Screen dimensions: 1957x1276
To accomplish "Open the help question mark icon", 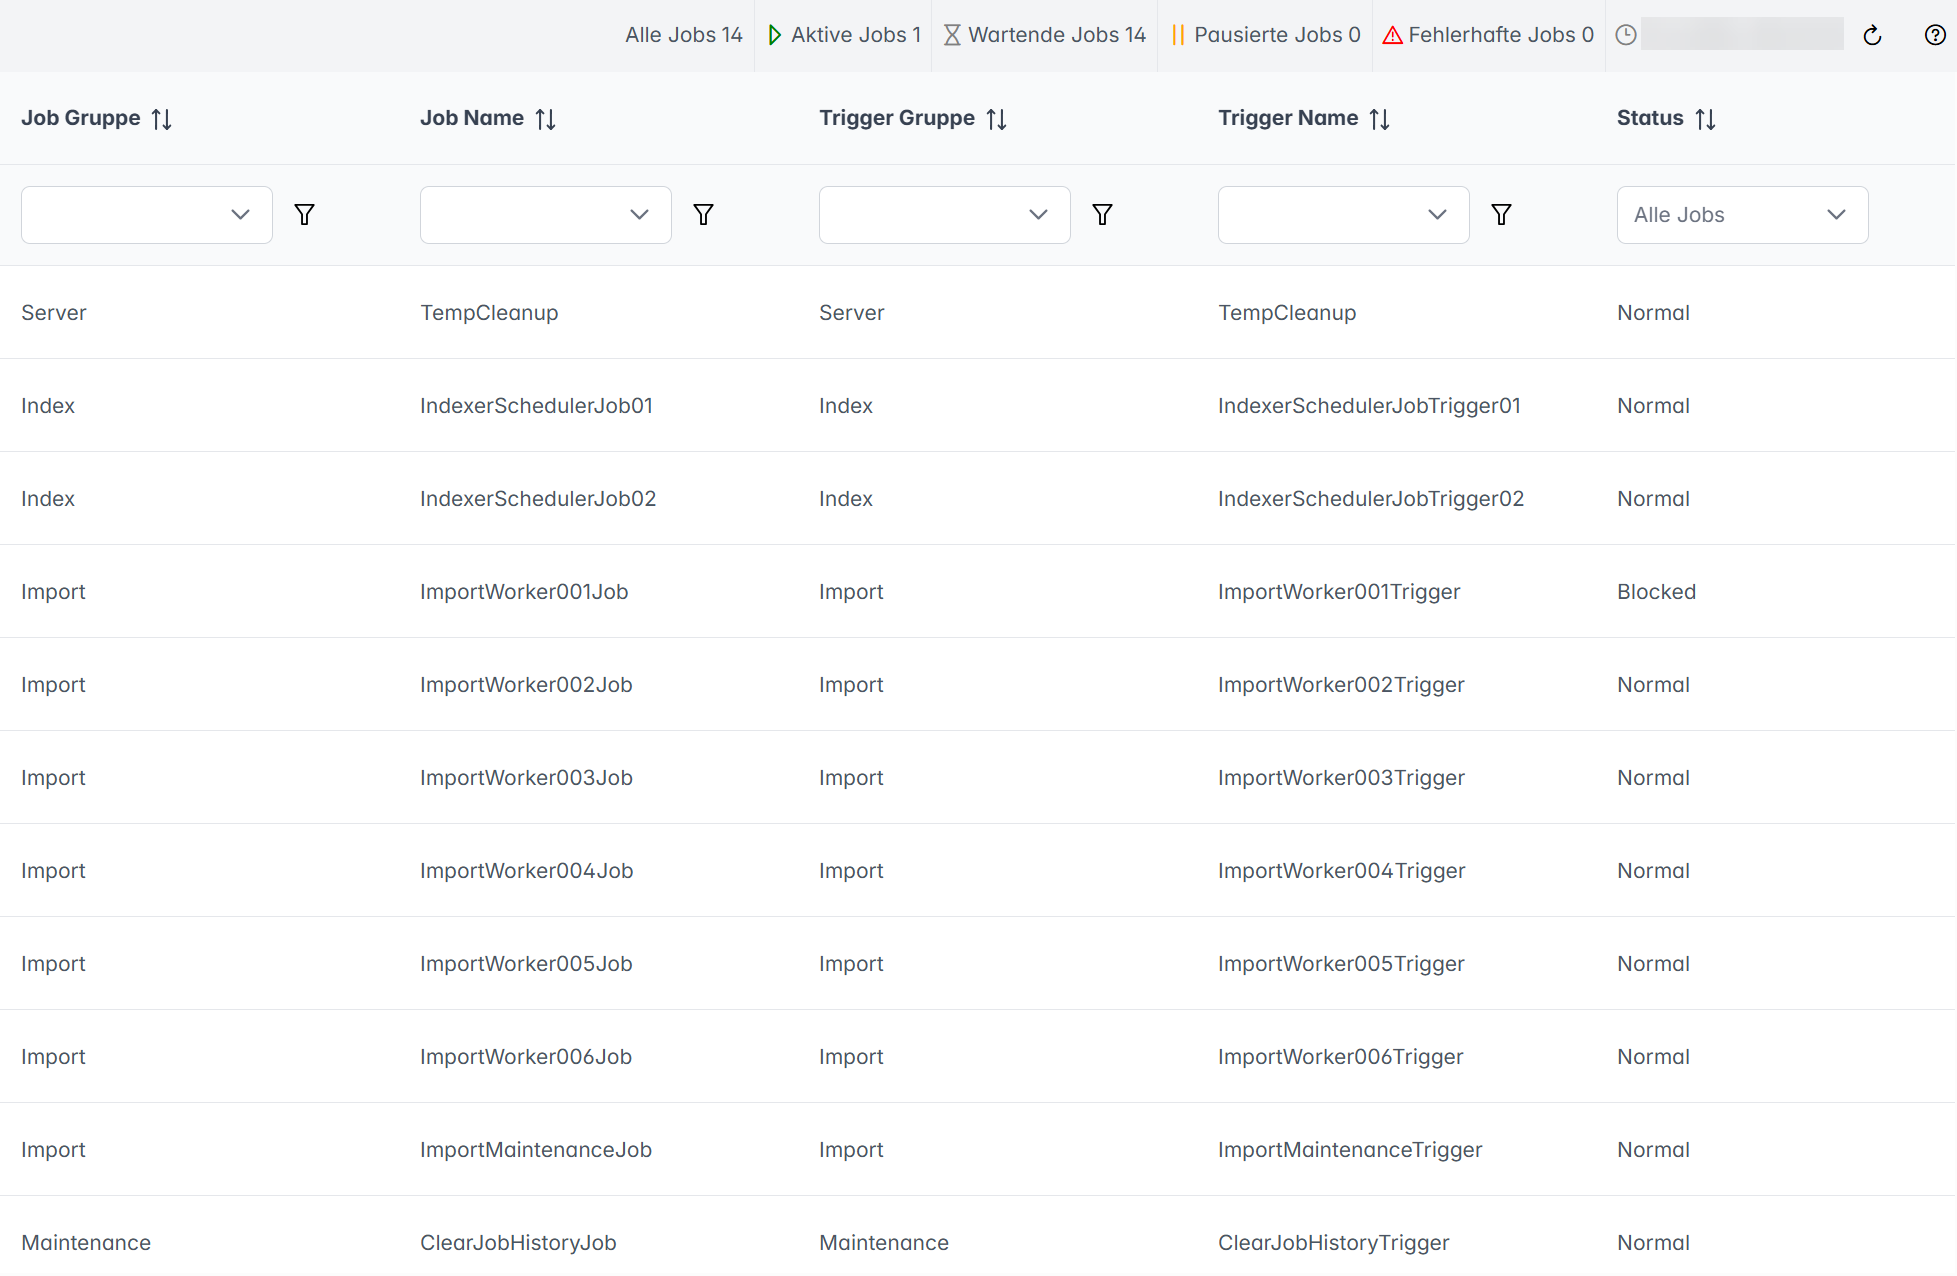I will [x=1935, y=36].
